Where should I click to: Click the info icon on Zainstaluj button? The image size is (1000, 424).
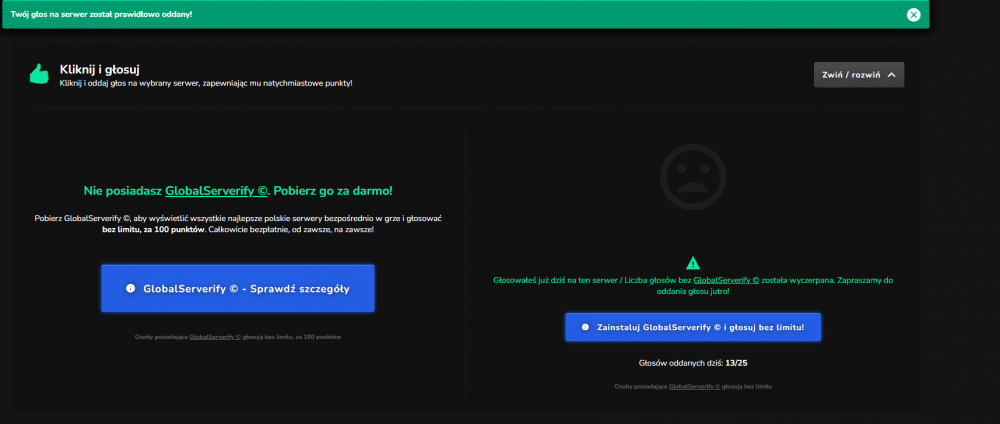585,327
